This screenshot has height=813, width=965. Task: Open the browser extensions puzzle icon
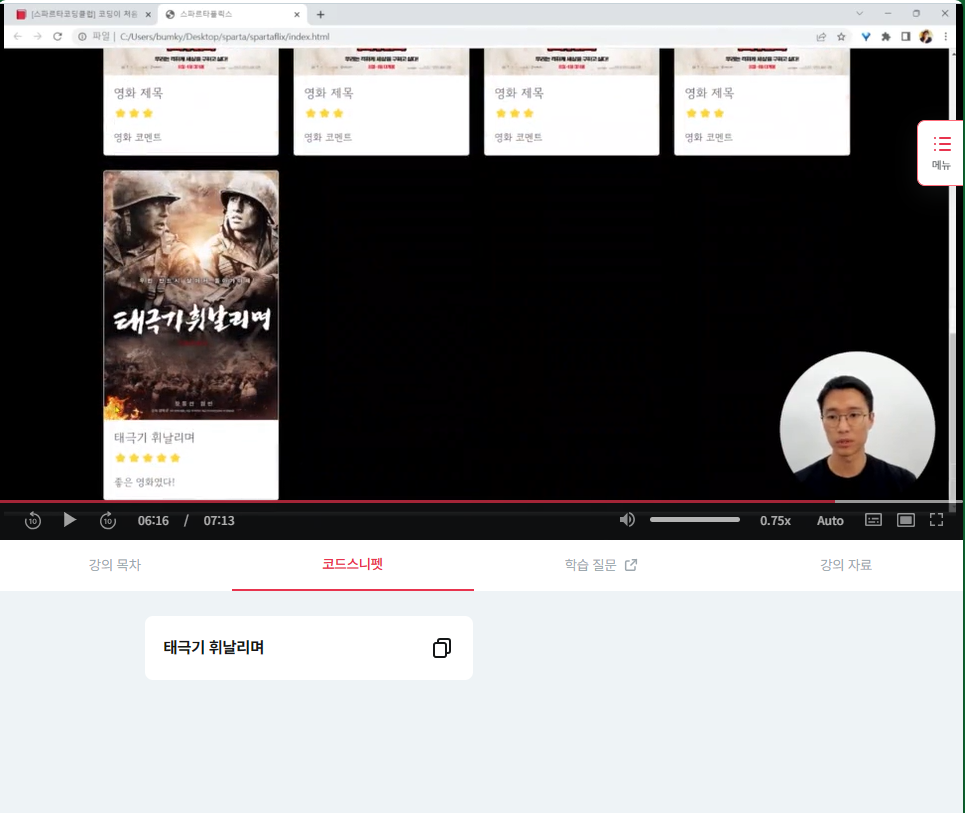pos(886,37)
